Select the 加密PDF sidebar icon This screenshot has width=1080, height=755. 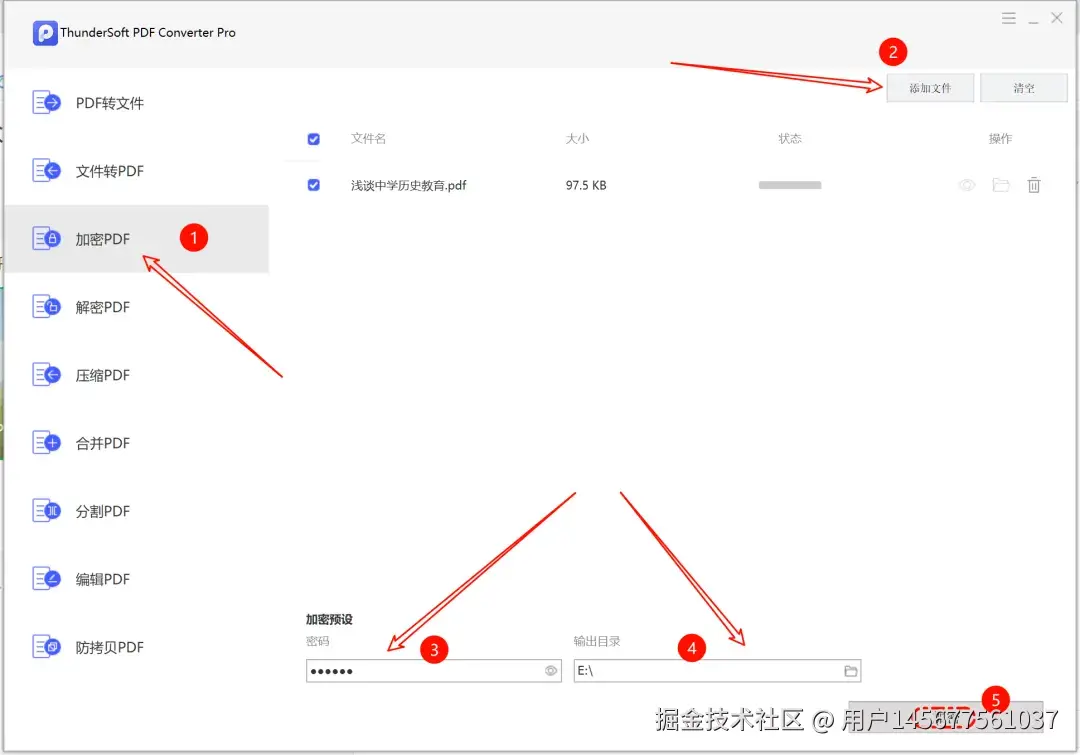coord(46,238)
